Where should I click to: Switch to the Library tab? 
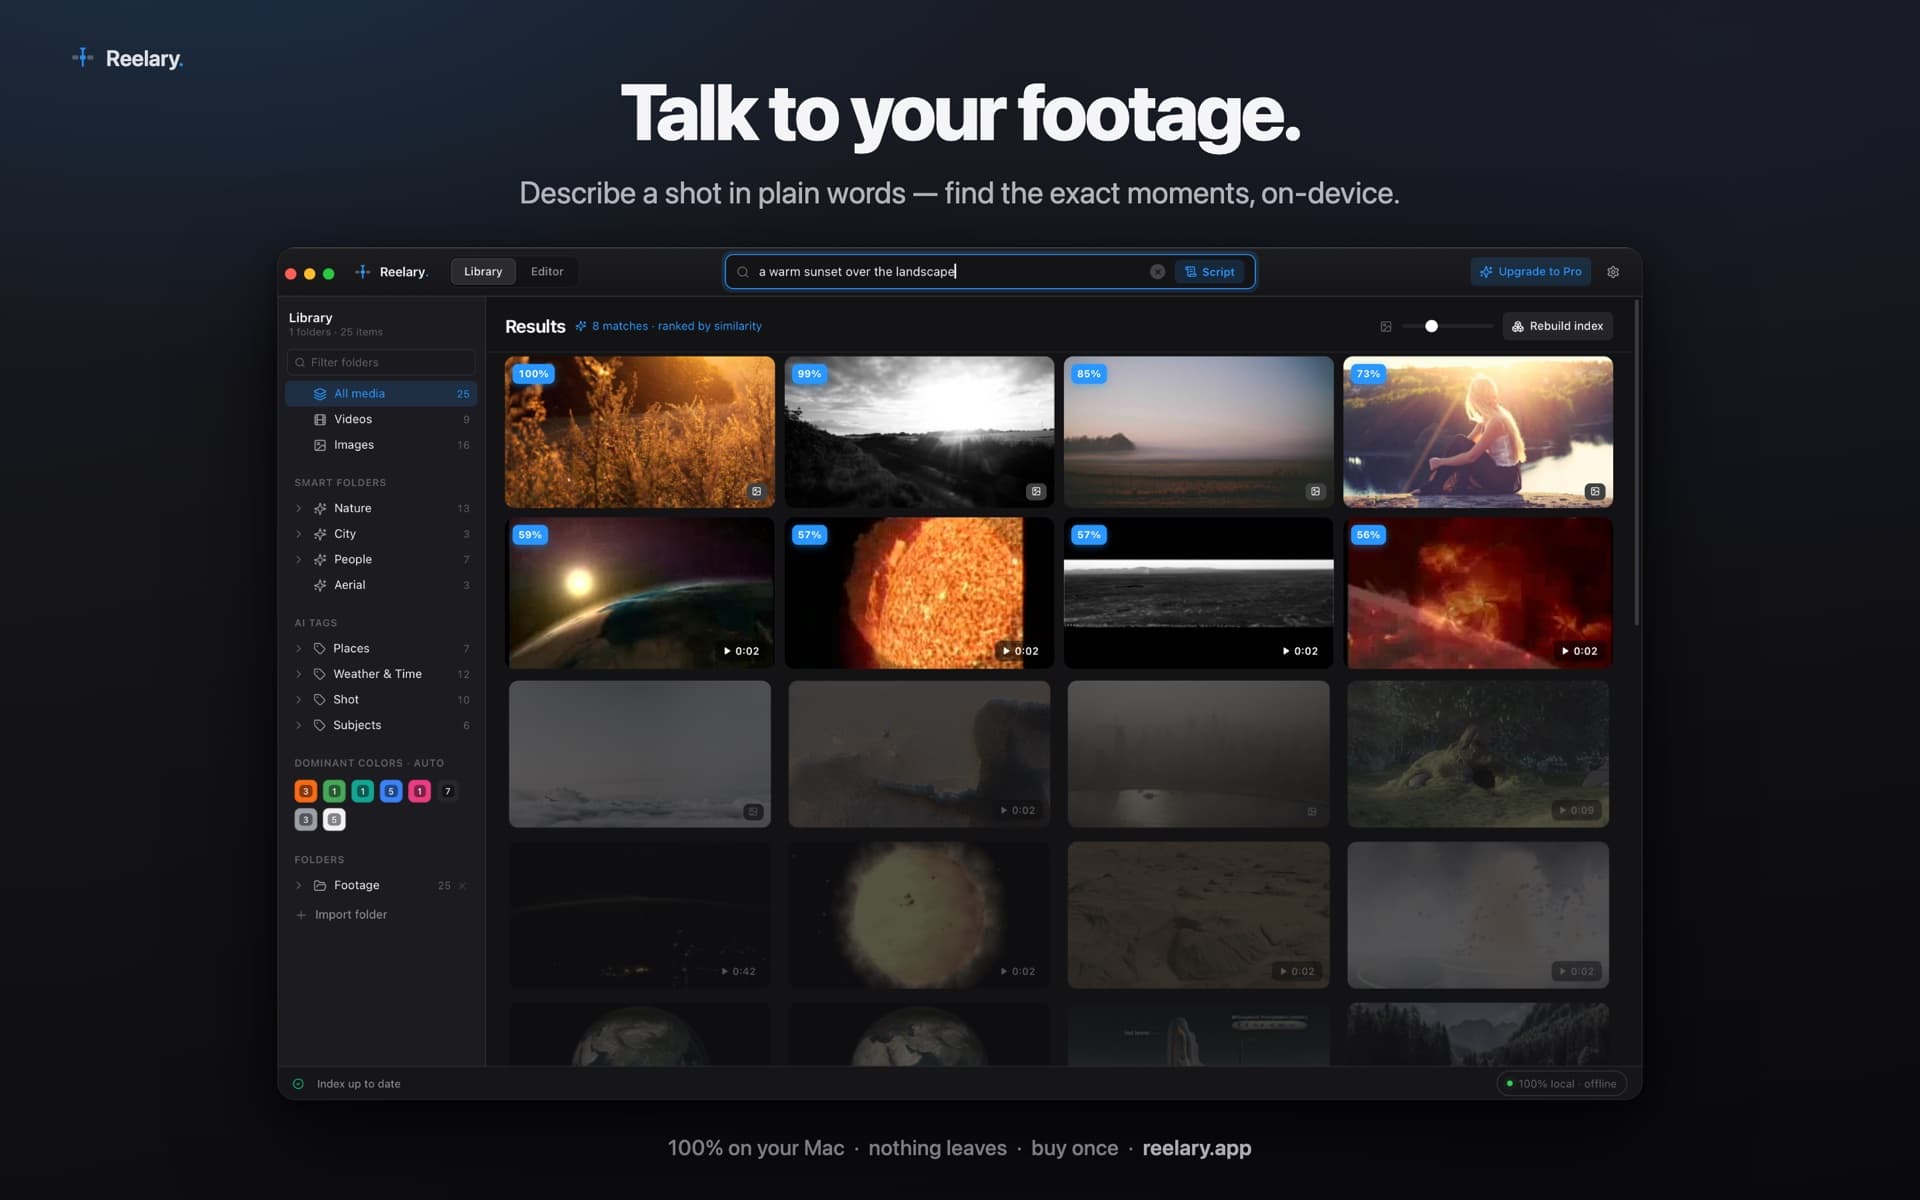483,271
